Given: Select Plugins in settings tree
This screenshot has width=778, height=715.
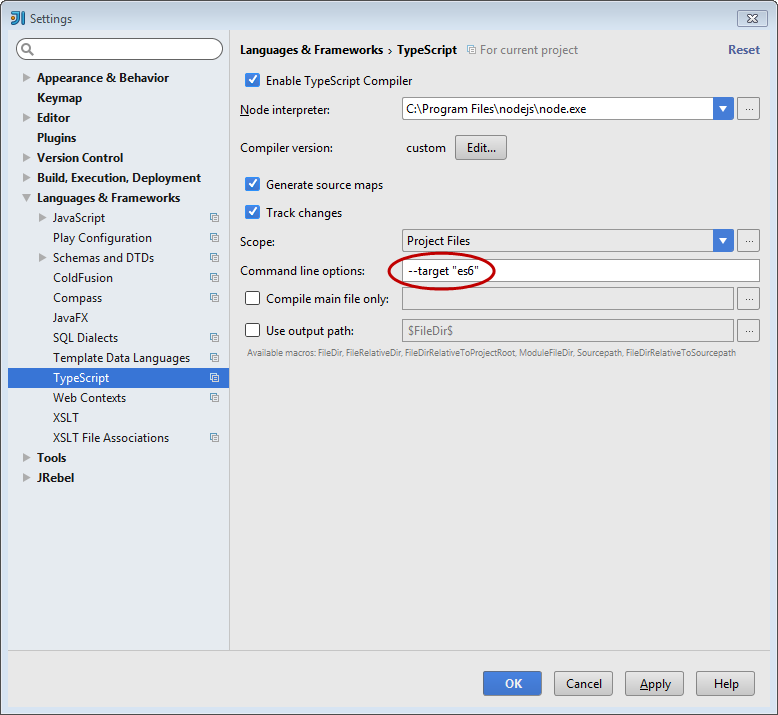Looking at the screenshot, I should [x=57, y=137].
